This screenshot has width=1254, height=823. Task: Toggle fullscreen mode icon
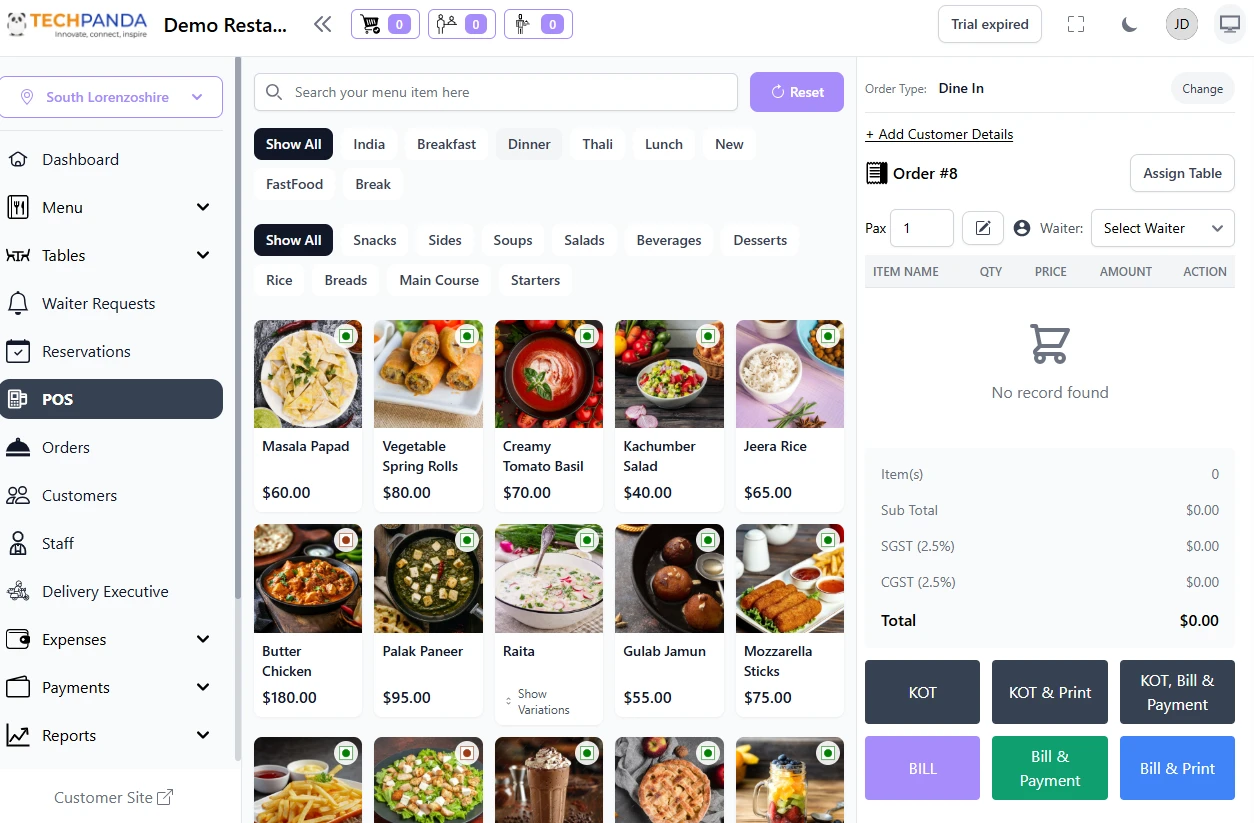[1076, 25]
